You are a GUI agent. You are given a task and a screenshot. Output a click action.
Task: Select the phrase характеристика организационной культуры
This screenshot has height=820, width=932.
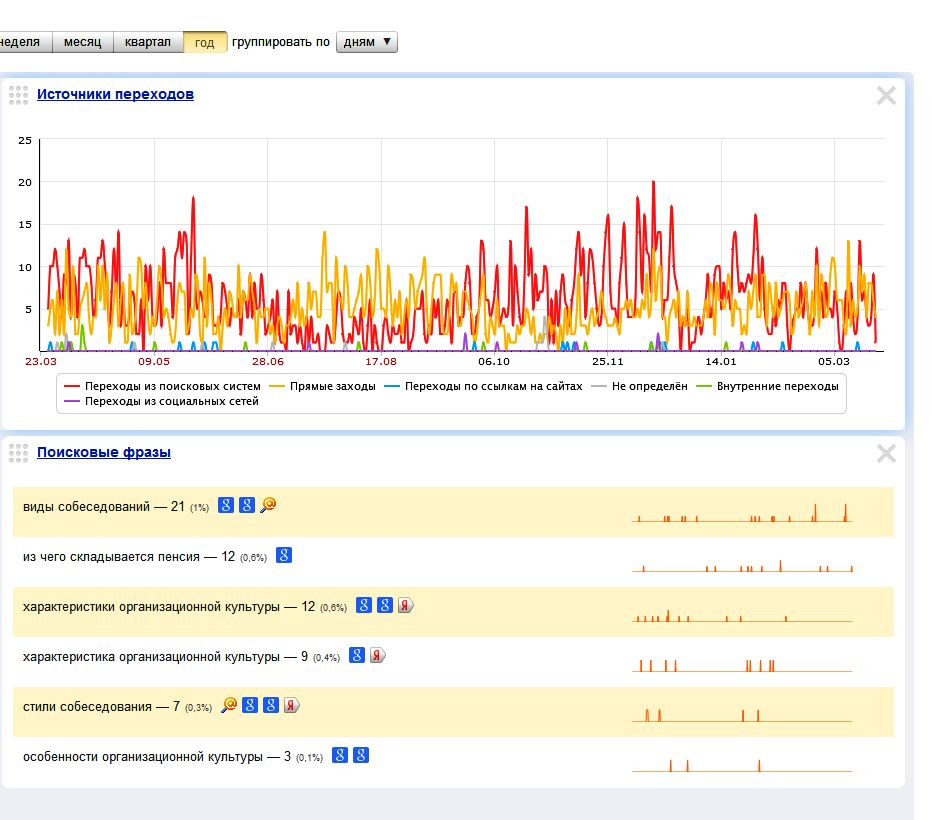coord(151,657)
